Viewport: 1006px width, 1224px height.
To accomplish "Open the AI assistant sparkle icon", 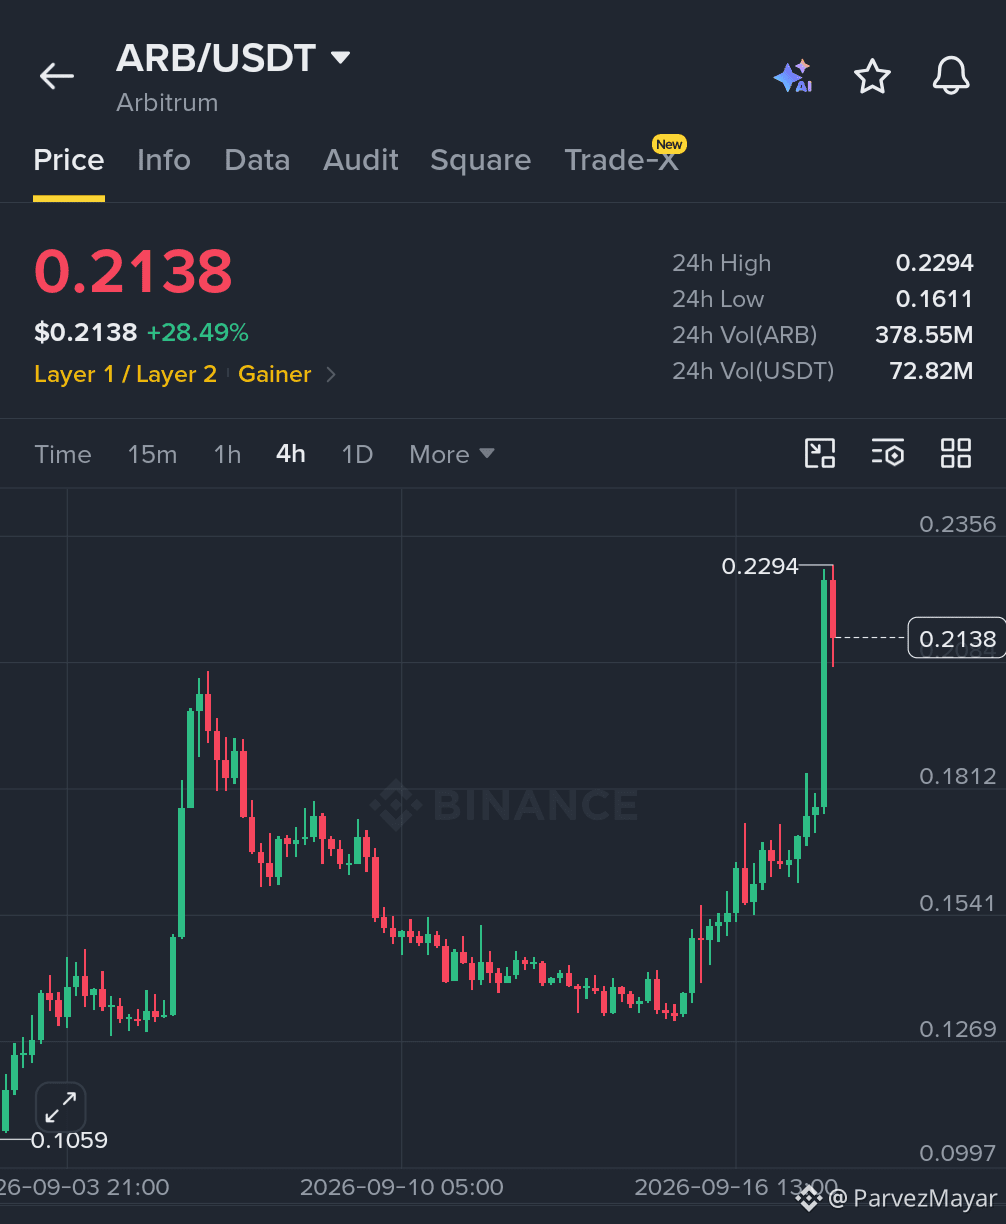I will tap(793, 76).
